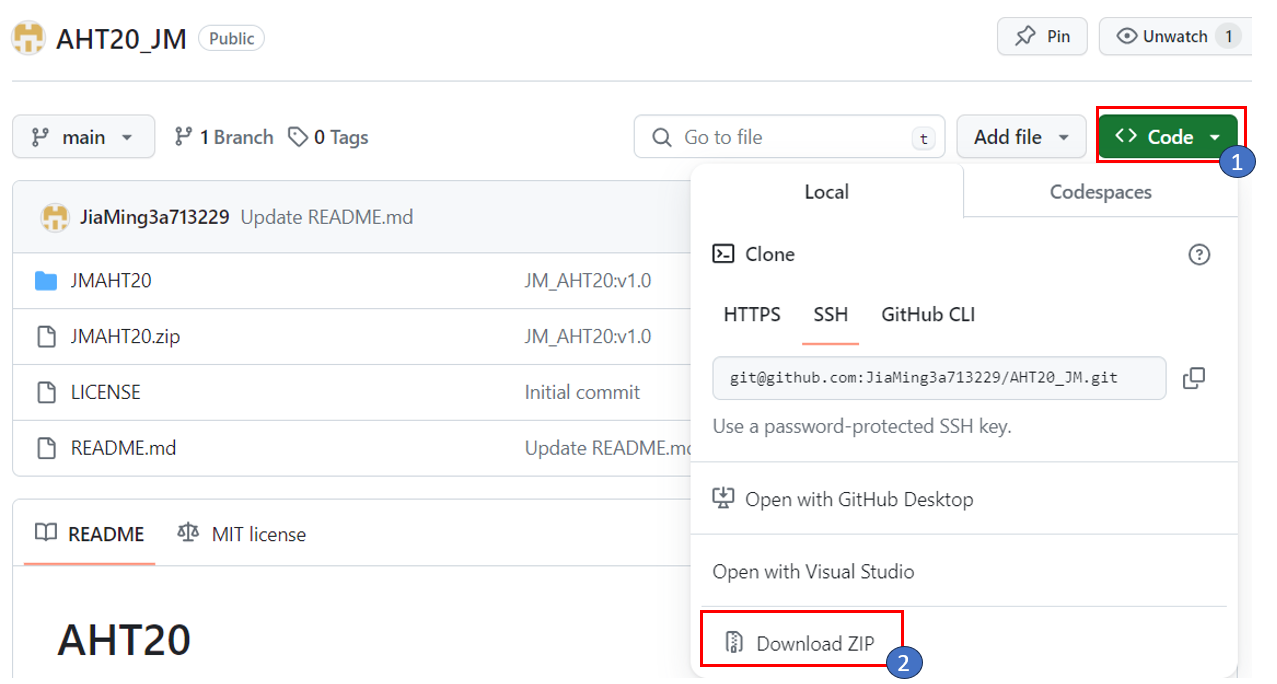The height and width of the screenshot is (684, 1277).
Task: Click the LICENSE file icon
Action: (46, 392)
